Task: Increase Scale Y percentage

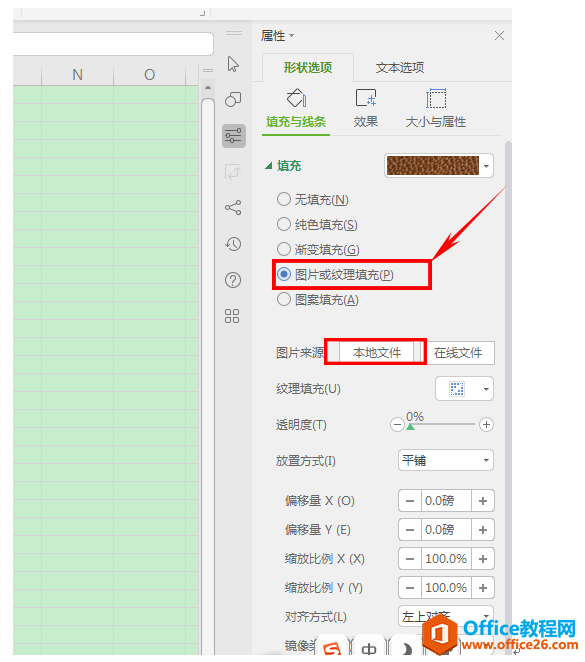Action: (483, 587)
